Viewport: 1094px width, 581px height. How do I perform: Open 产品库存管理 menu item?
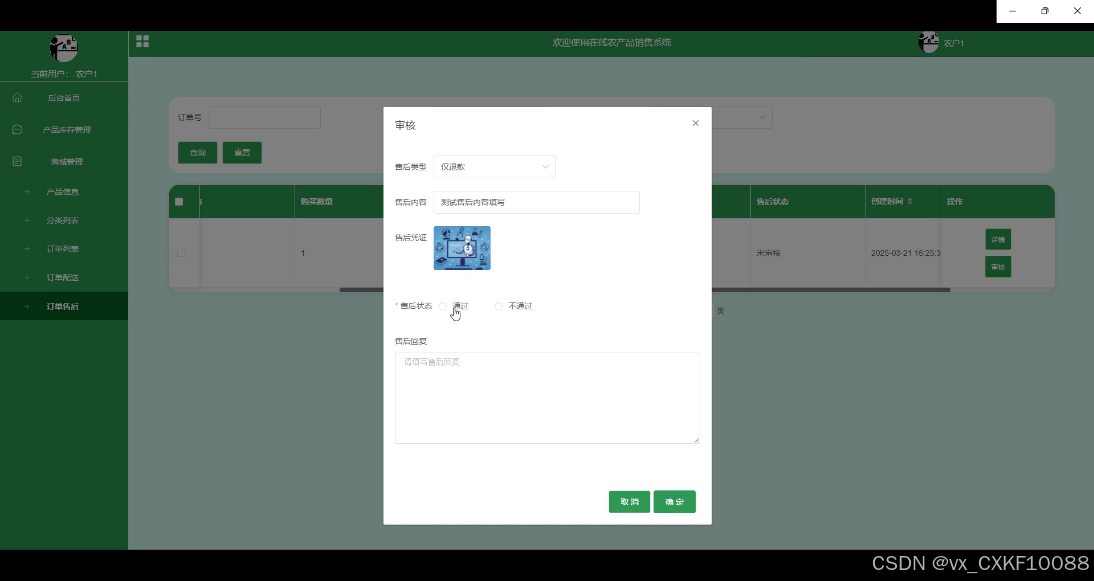coord(63,130)
